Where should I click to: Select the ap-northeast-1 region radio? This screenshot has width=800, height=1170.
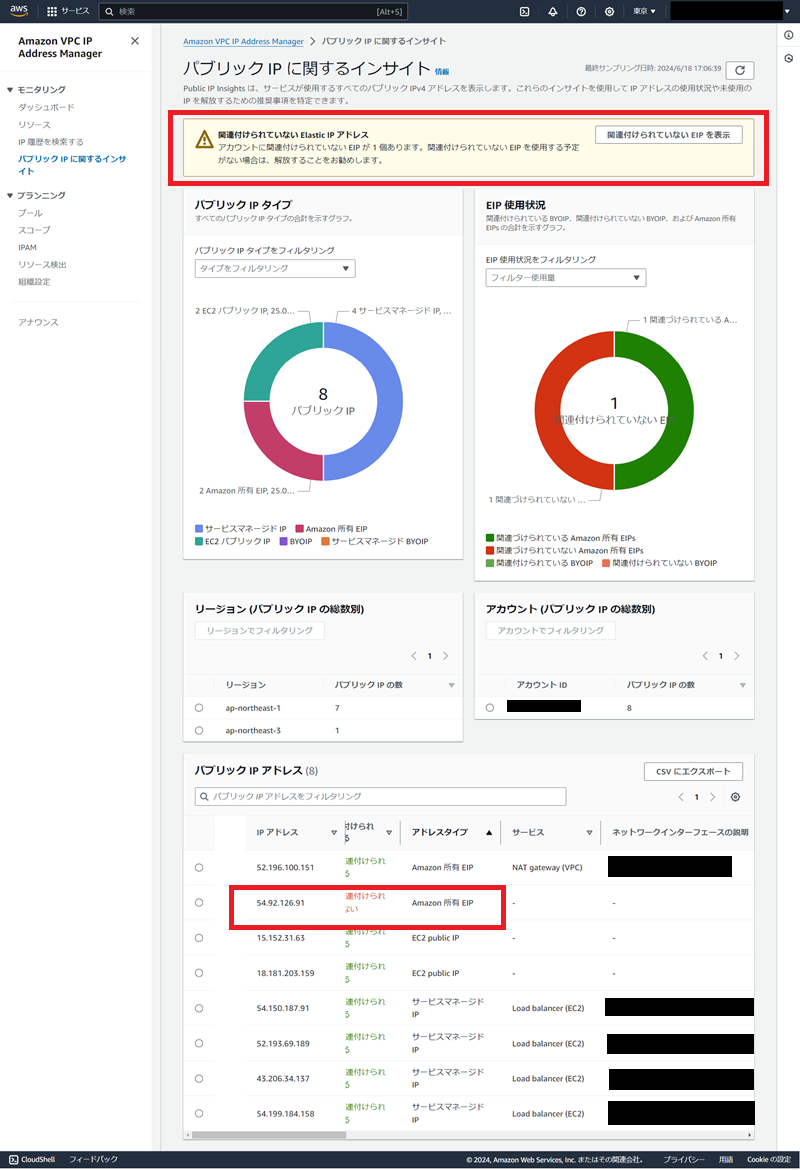(199, 707)
